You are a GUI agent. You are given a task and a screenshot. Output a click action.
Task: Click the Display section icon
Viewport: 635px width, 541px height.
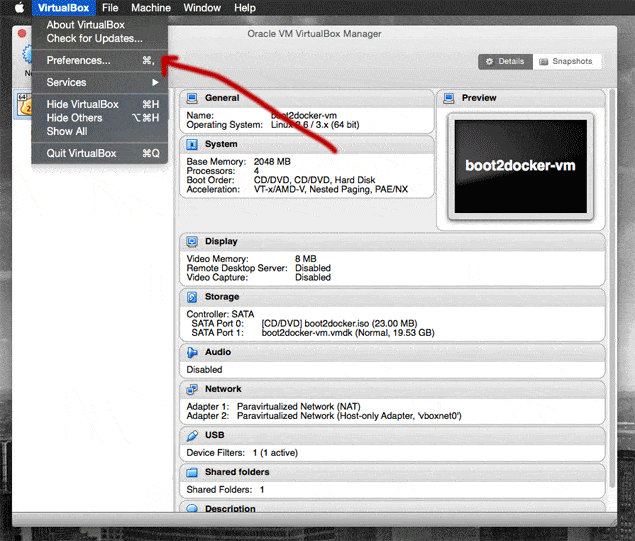click(192, 241)
